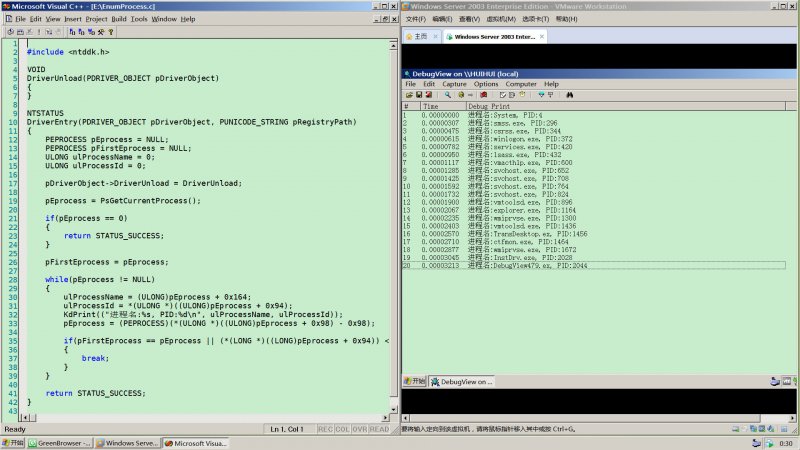Click the red Clear display icon in DebugView
The width and height of the screenshot is (800, 450).
(483, 95)
